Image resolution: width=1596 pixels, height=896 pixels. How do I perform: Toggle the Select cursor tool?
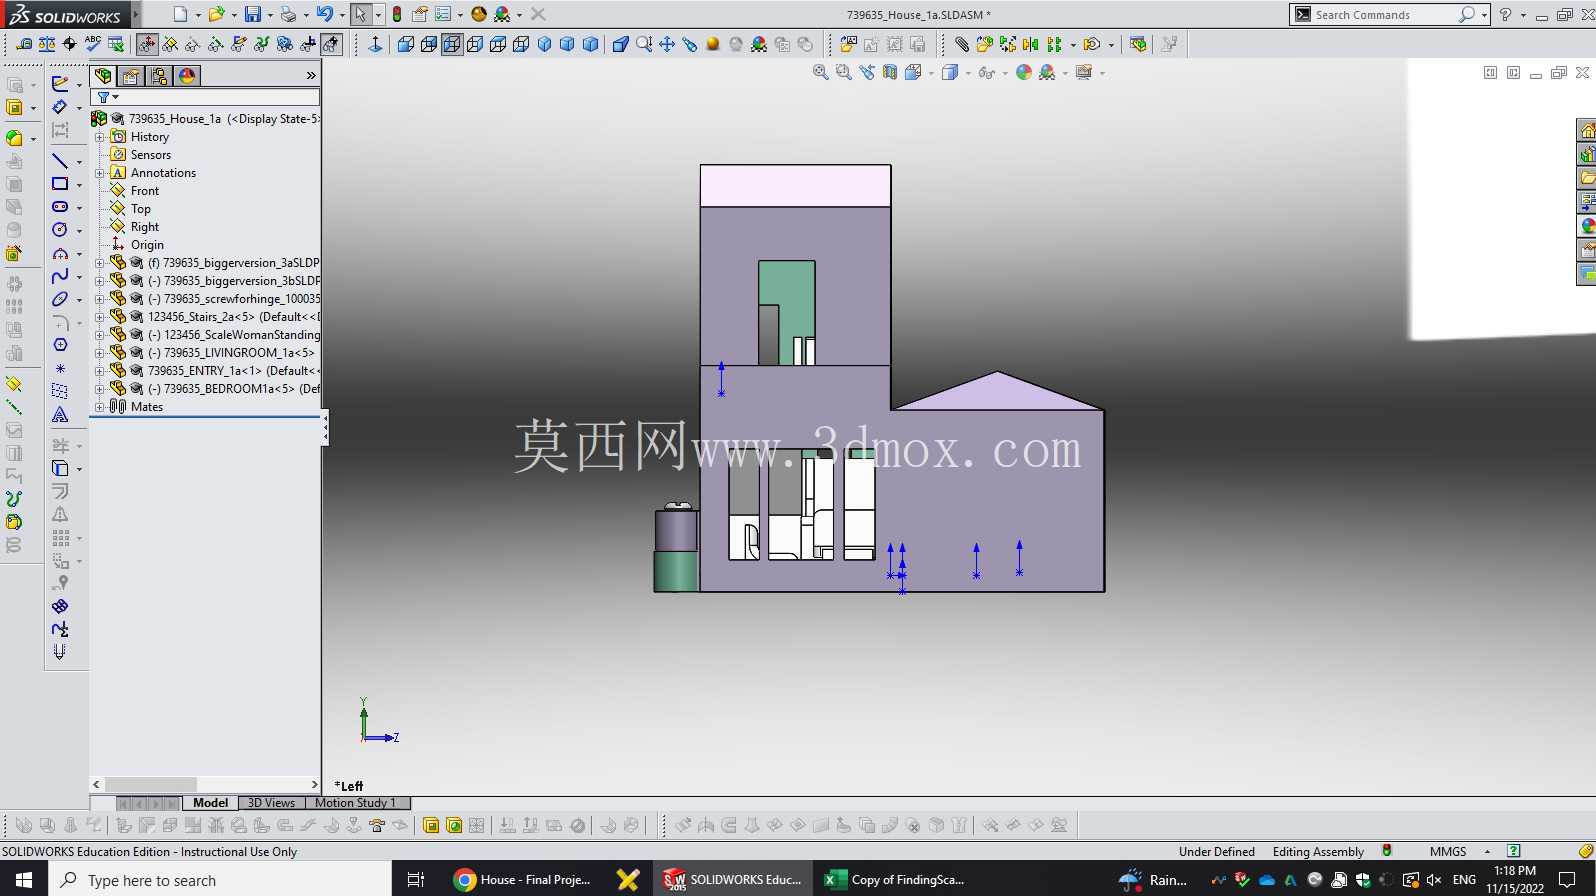click(x=360, y=14)
